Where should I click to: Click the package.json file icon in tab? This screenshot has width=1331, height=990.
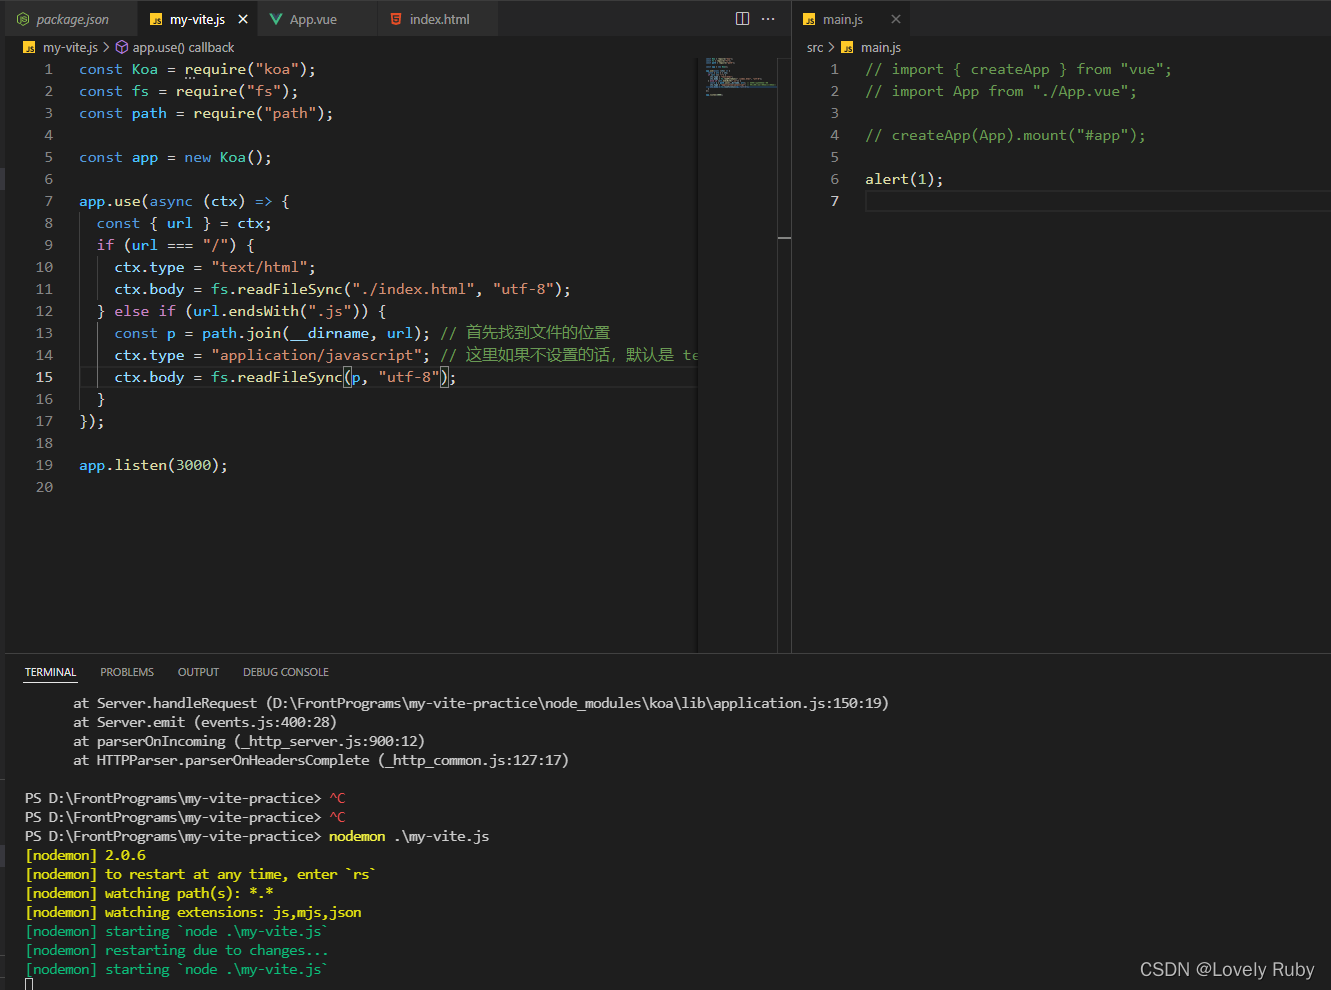(23, 19)
